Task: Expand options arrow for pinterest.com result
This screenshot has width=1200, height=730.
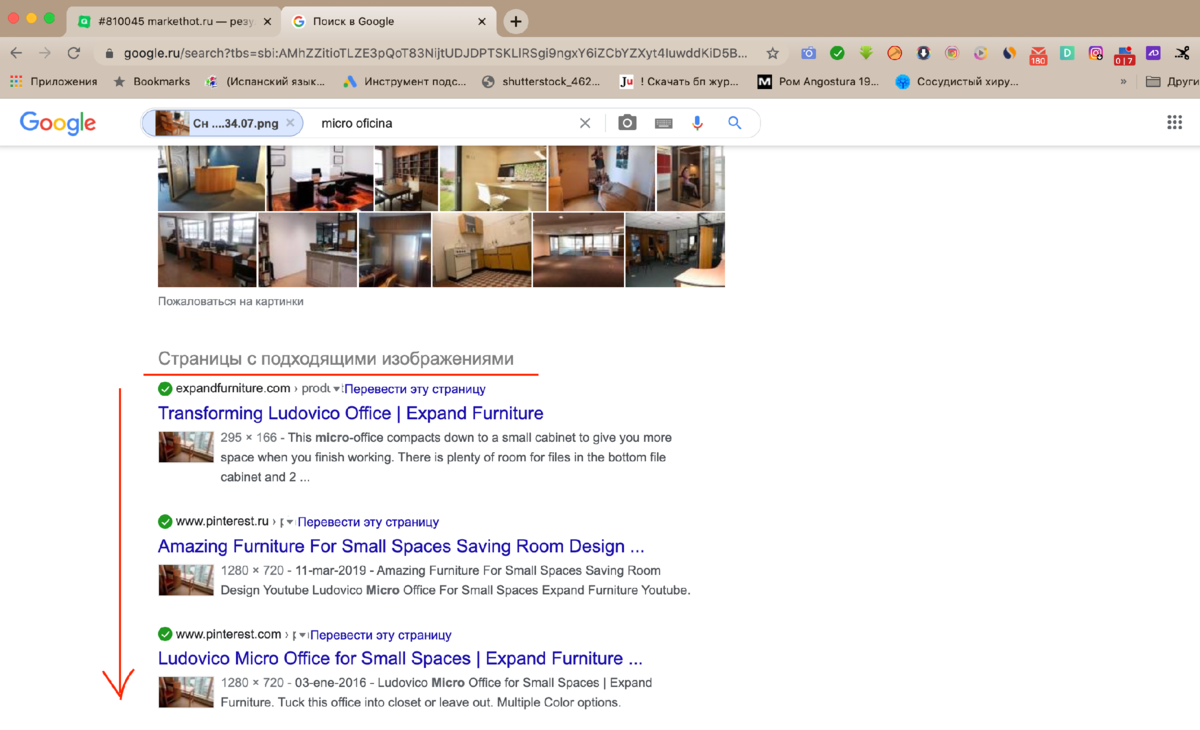Action: tap(303, 635)
